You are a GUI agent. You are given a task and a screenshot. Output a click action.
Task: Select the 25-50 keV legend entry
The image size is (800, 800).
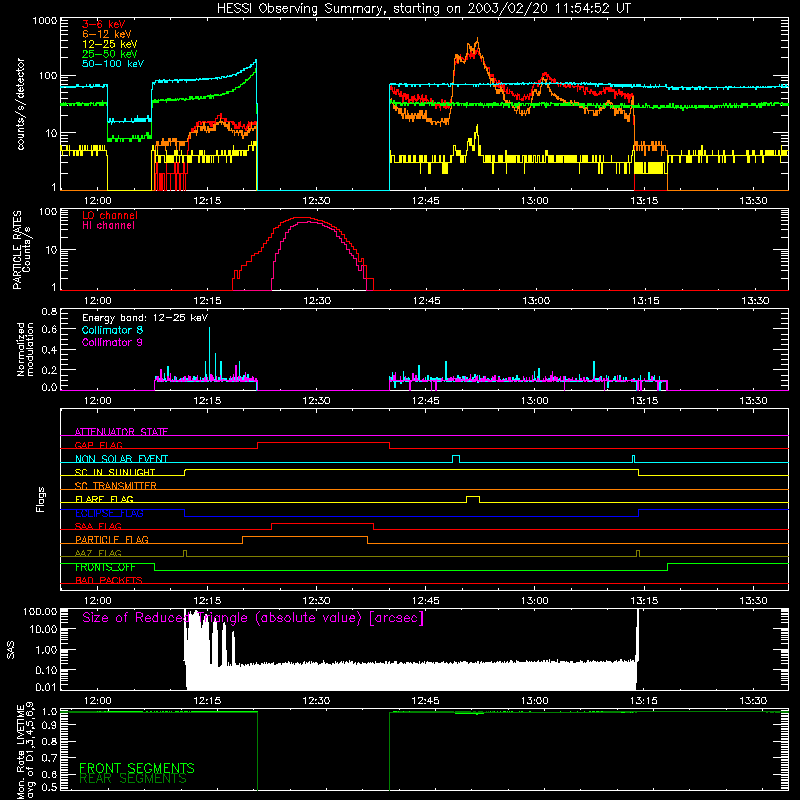110,54
